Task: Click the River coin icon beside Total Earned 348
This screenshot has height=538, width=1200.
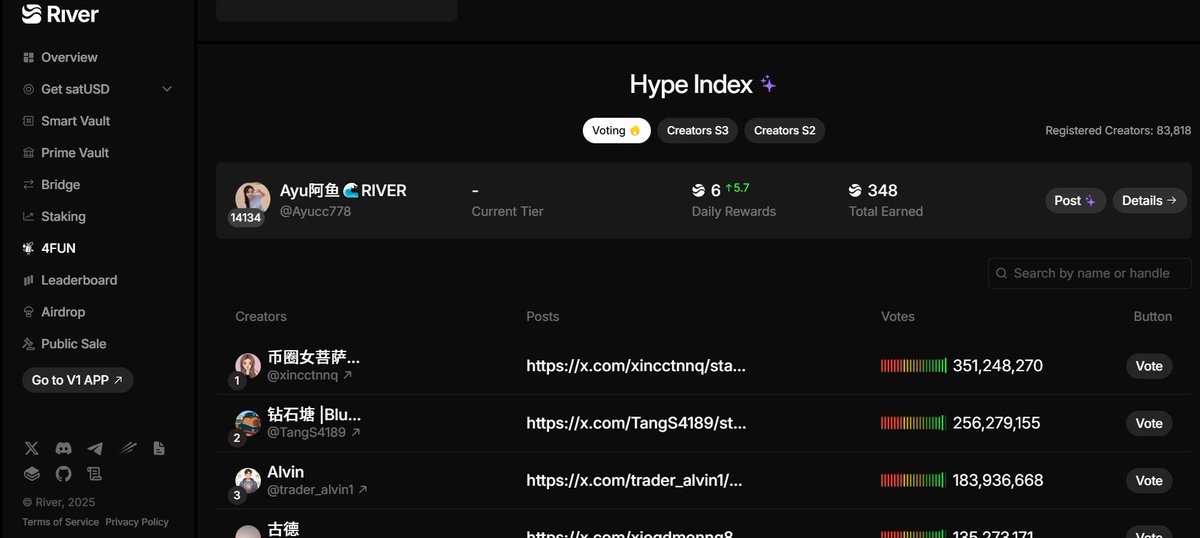Action: pyautogui.click(x=855, y=190)
